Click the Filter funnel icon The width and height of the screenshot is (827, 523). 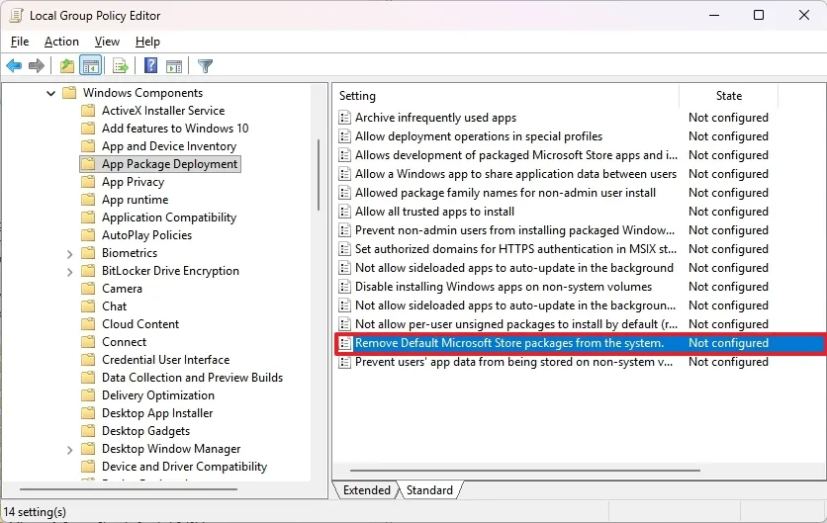(205, 66)
